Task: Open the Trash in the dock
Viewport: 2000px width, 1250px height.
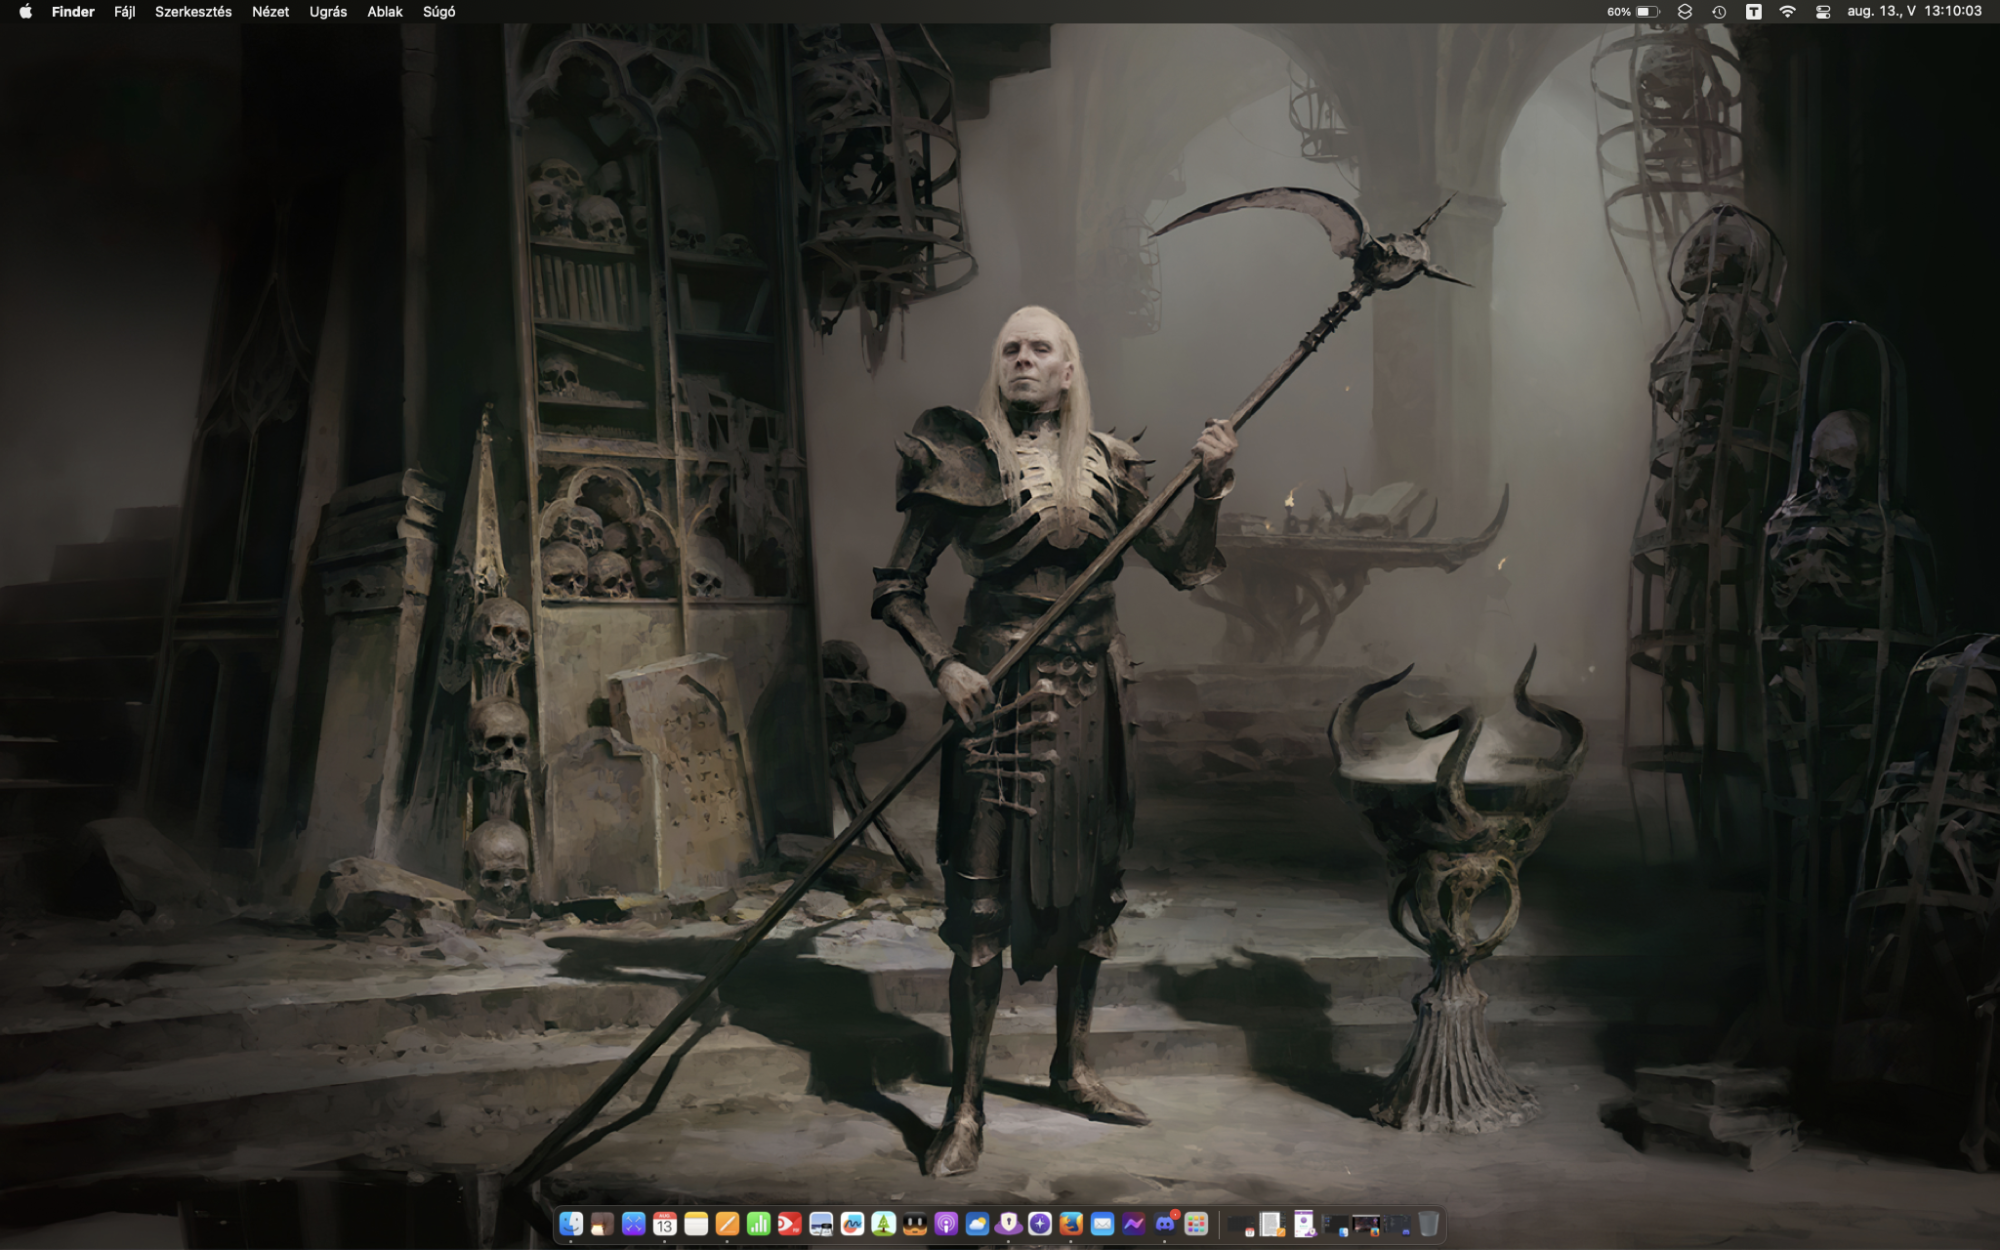Action: 1429,1224
